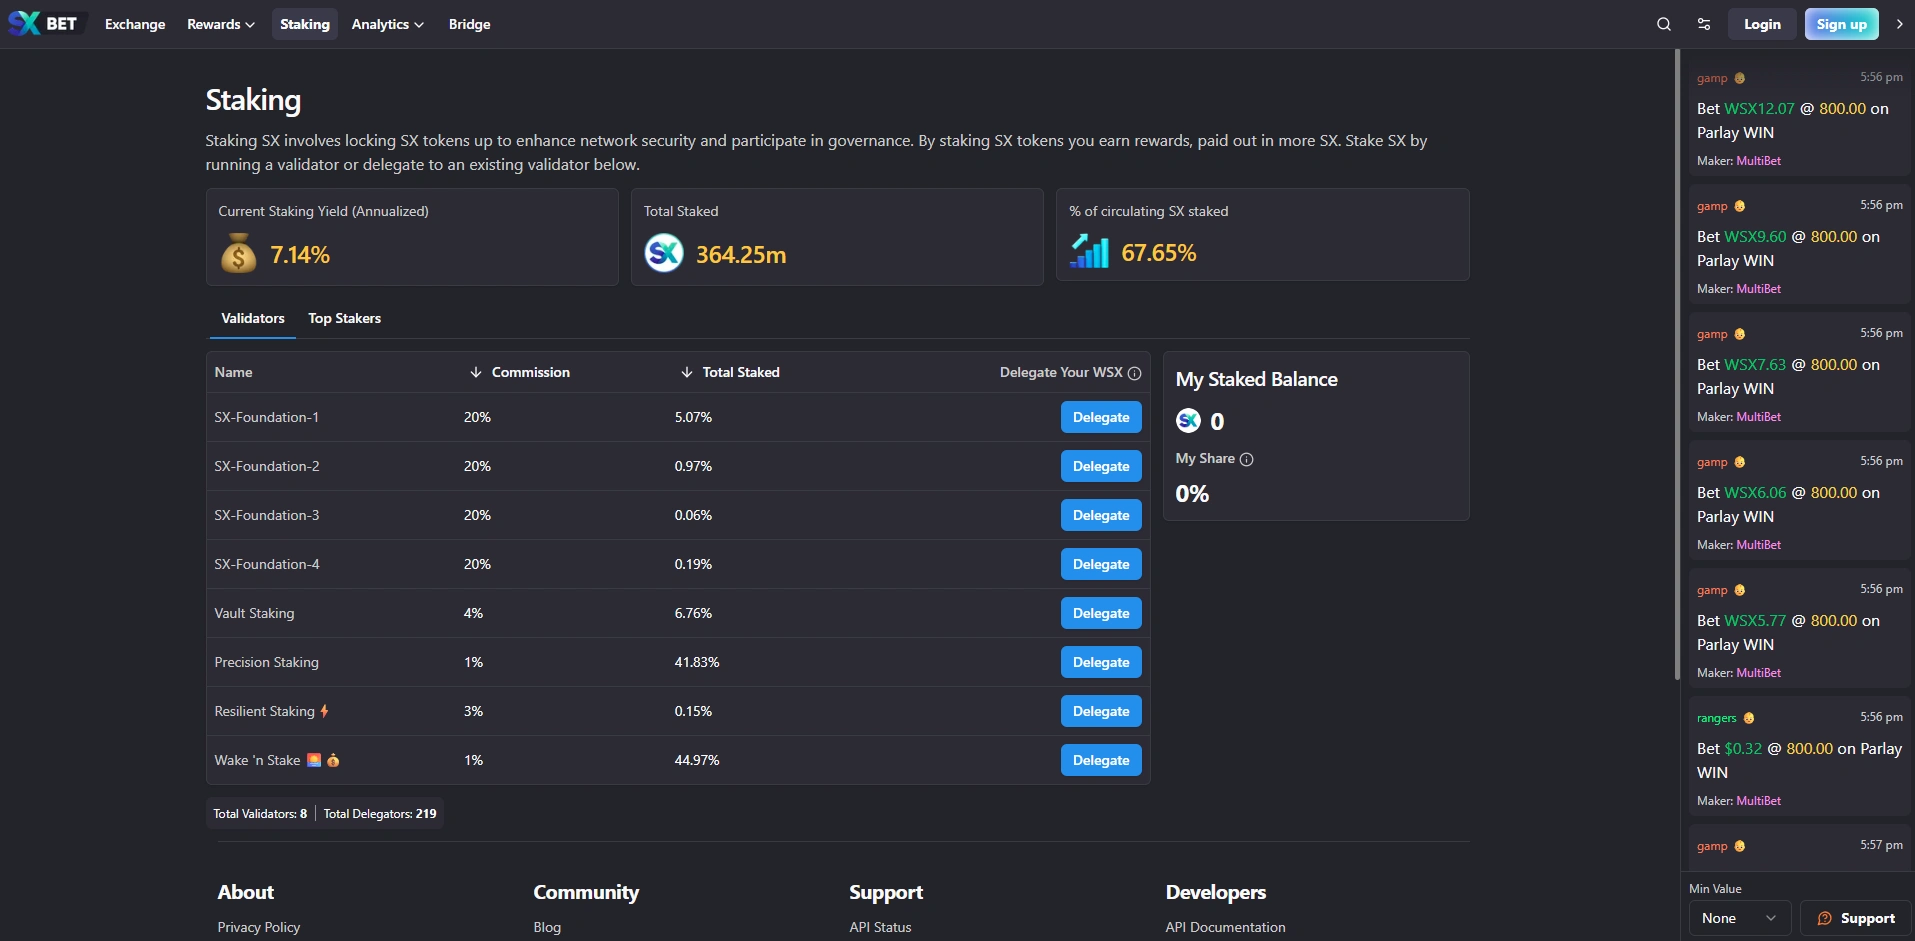Expand the Rewards dropdown menu
The height and width of the screenshot is (941, 1915).
pos(220,24)
